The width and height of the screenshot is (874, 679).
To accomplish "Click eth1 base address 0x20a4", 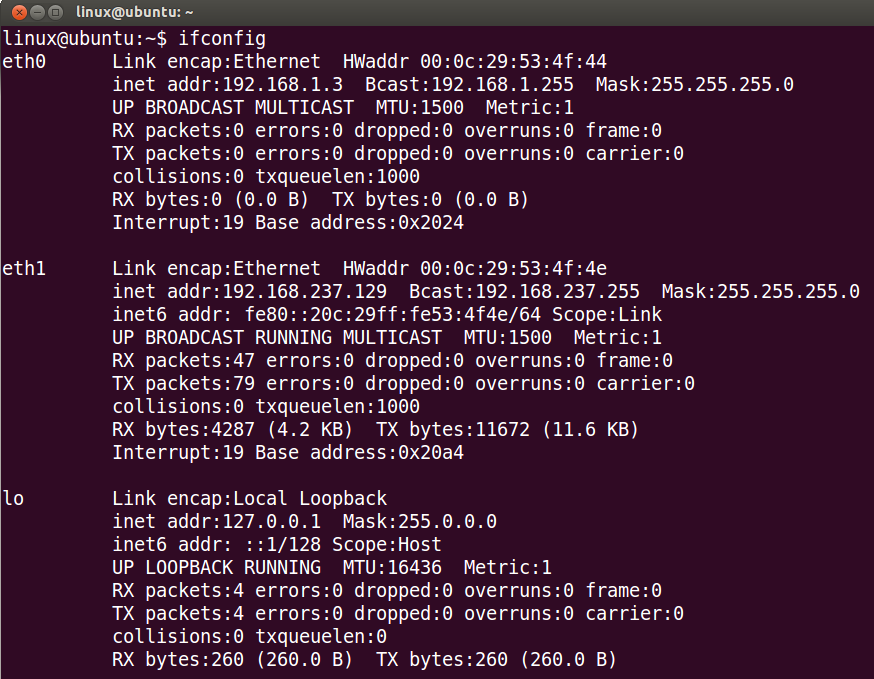I will (431, 453).
